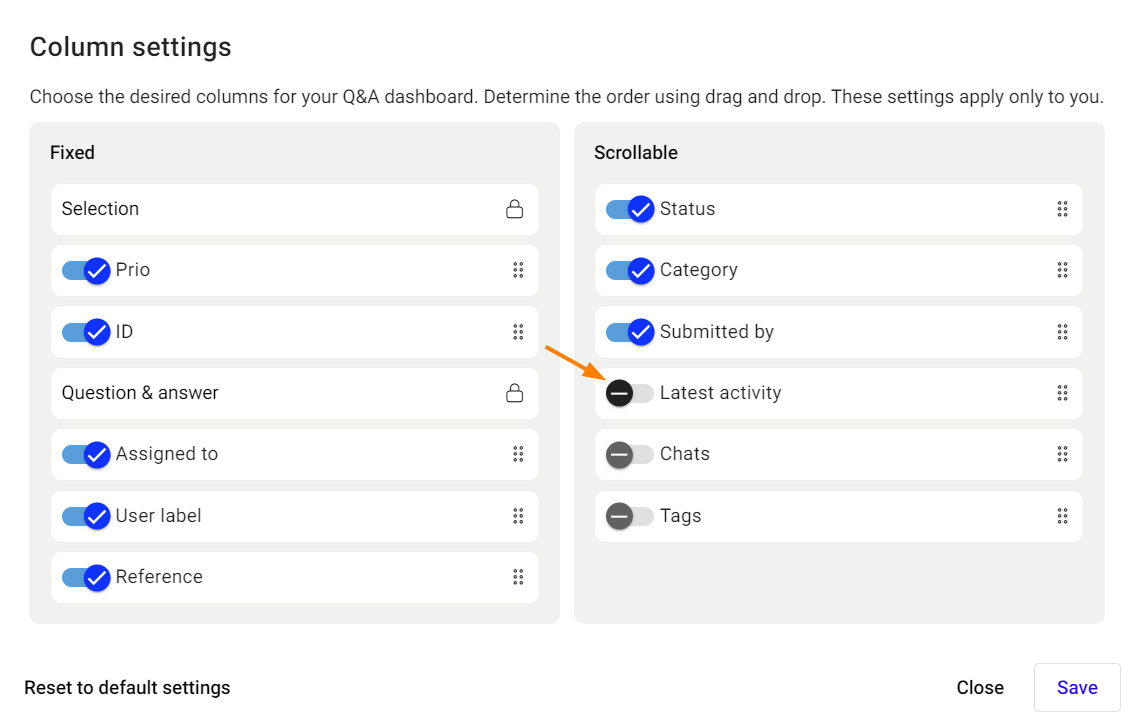Click the lock icon on Question & answer
Screen dimensions: 1133x719
(514, 393)
